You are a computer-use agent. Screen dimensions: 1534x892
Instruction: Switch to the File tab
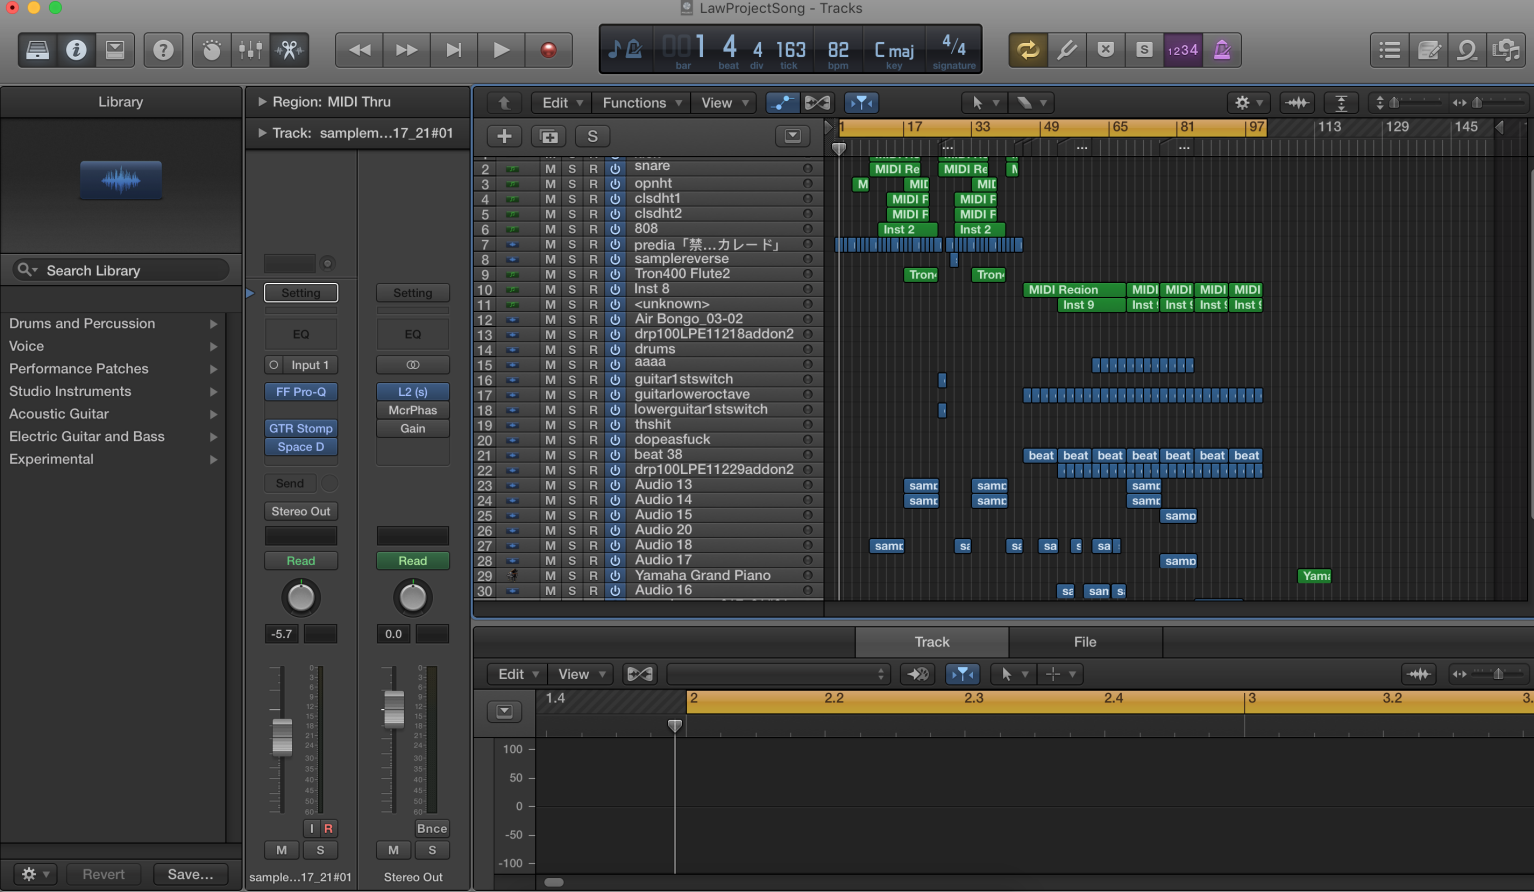coord(1085,642)
